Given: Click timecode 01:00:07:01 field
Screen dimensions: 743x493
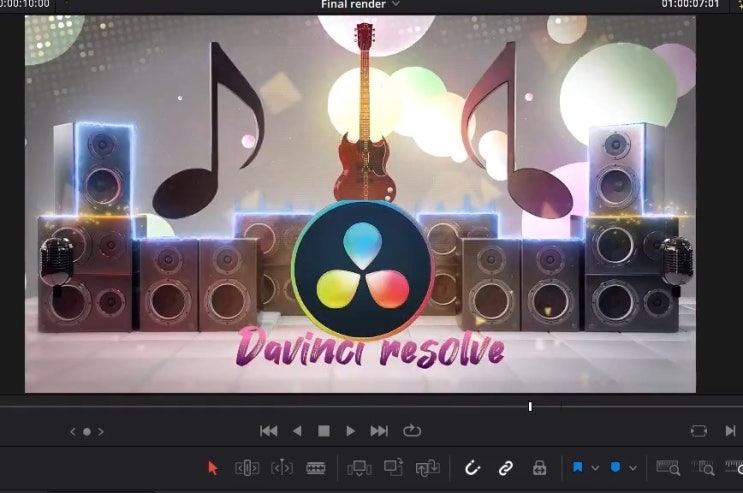Looking at the screenshot, I should click(x=690, y=4).
